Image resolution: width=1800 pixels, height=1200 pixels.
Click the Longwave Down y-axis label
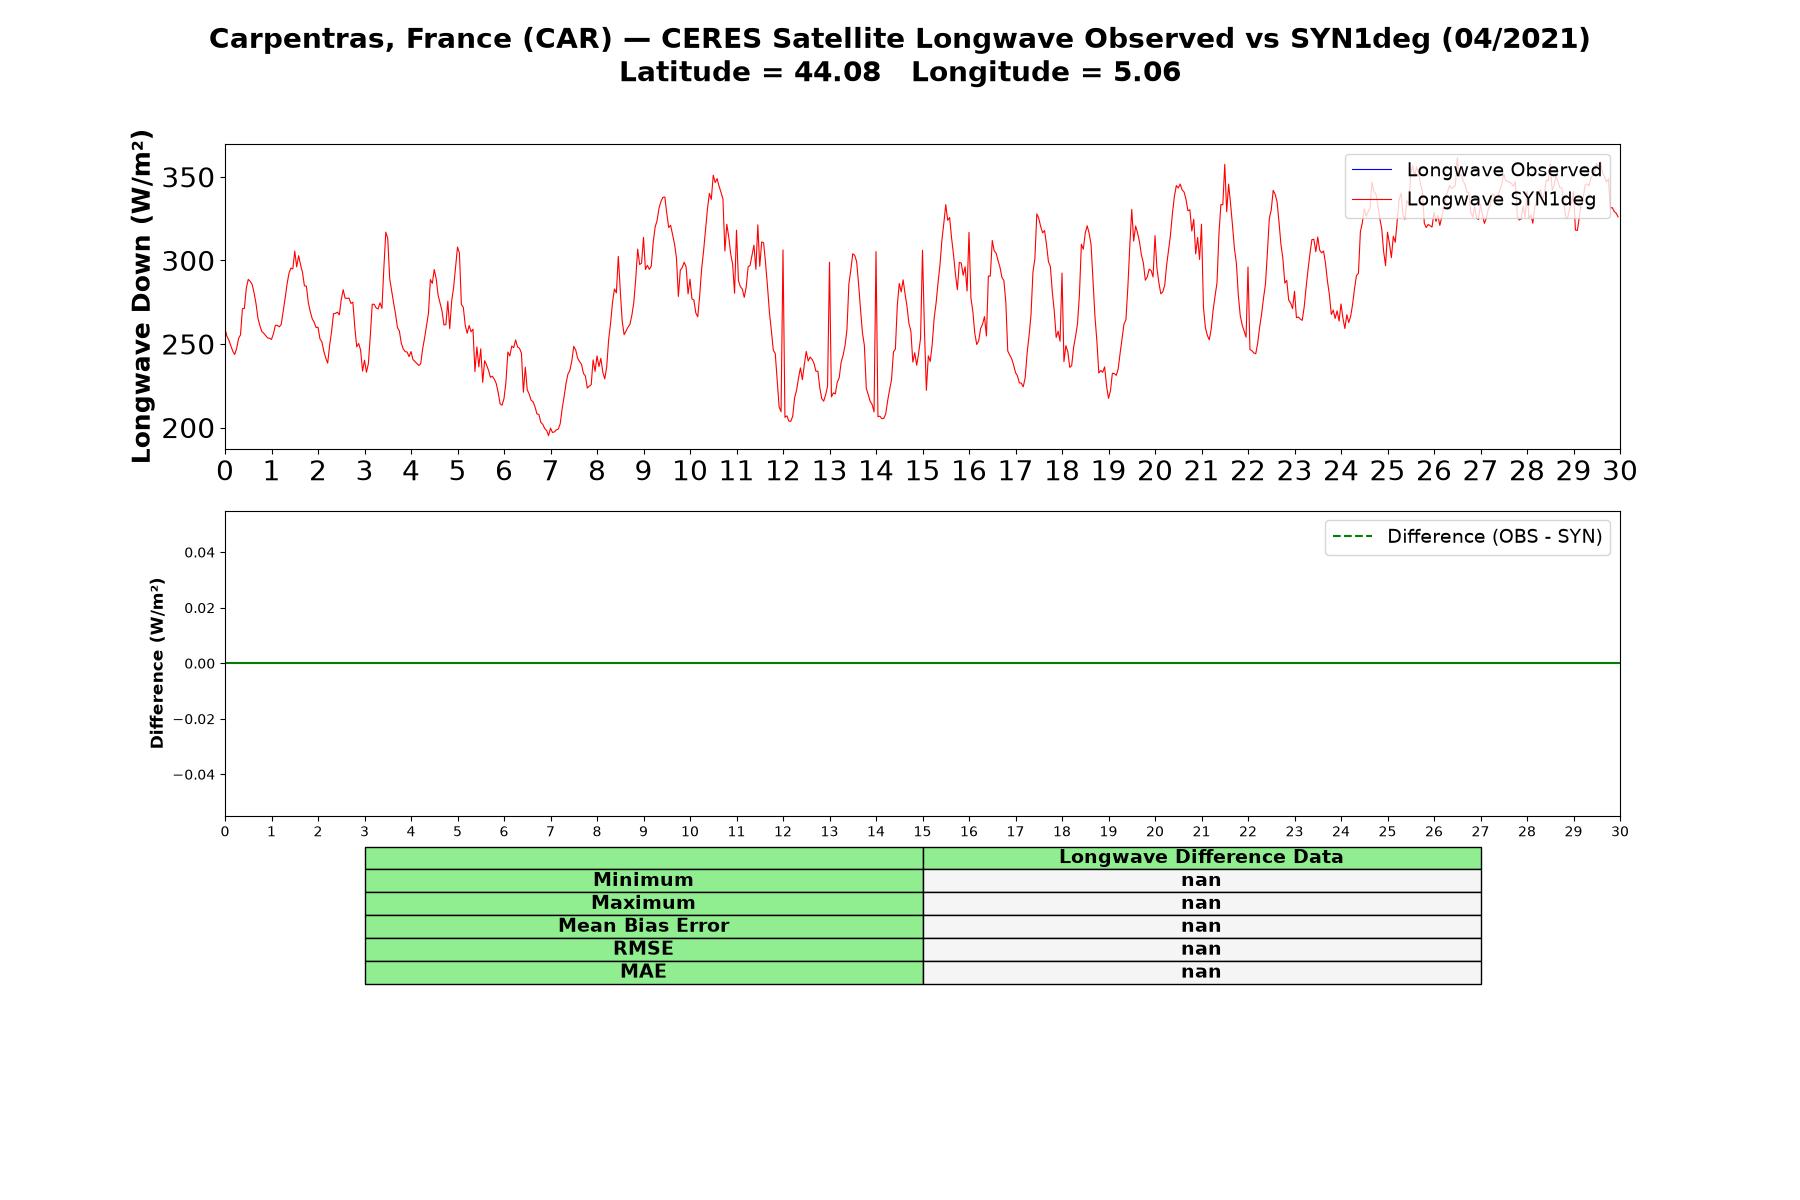(142, 296)
